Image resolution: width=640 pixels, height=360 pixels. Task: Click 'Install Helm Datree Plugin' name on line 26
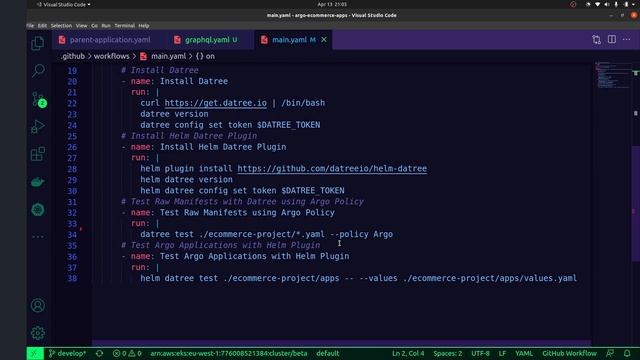pos(223,147)
